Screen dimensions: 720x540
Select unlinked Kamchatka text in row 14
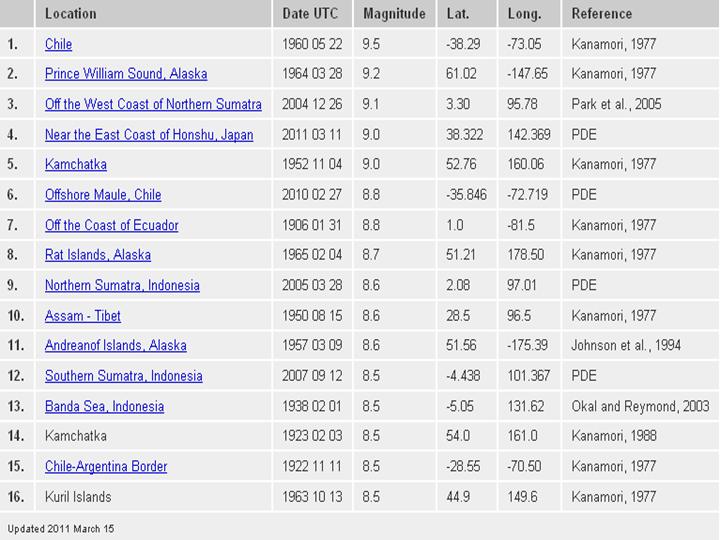(x=76, y=436)
